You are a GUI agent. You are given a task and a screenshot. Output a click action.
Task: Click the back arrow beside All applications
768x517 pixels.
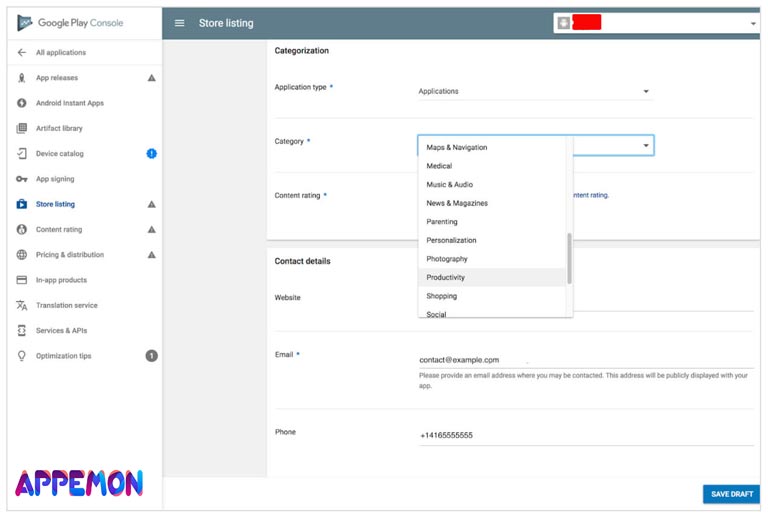(22, 52)
